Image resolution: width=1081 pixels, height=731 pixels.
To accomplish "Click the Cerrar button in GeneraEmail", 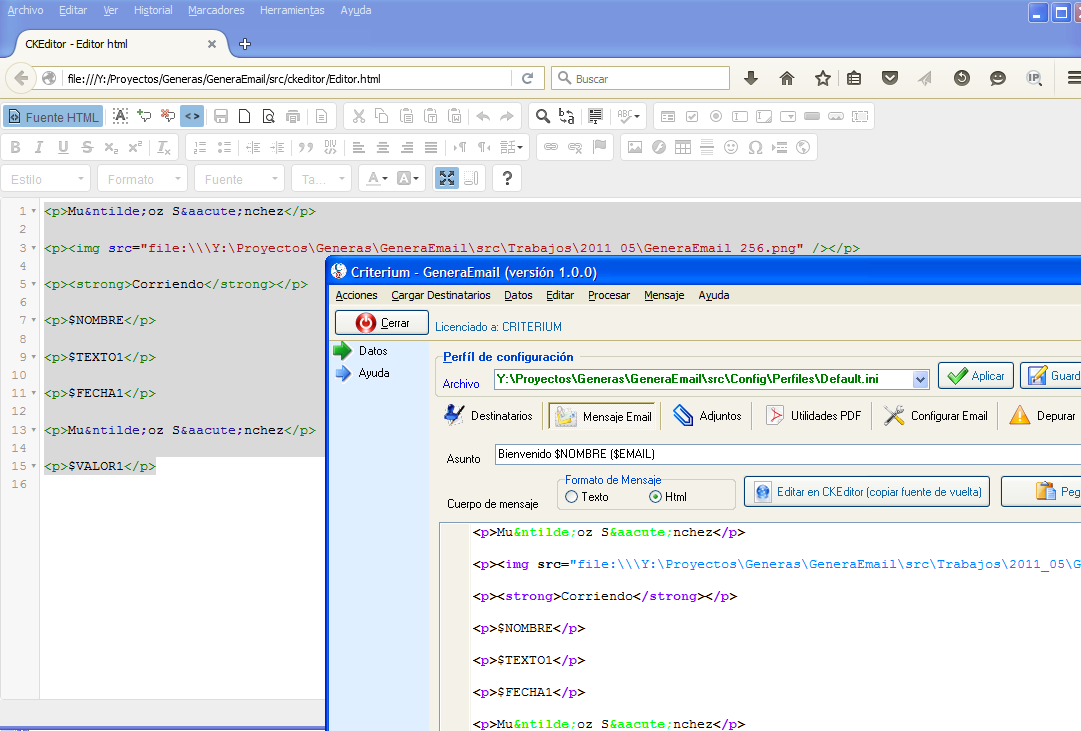I will [x=382, y=323].
